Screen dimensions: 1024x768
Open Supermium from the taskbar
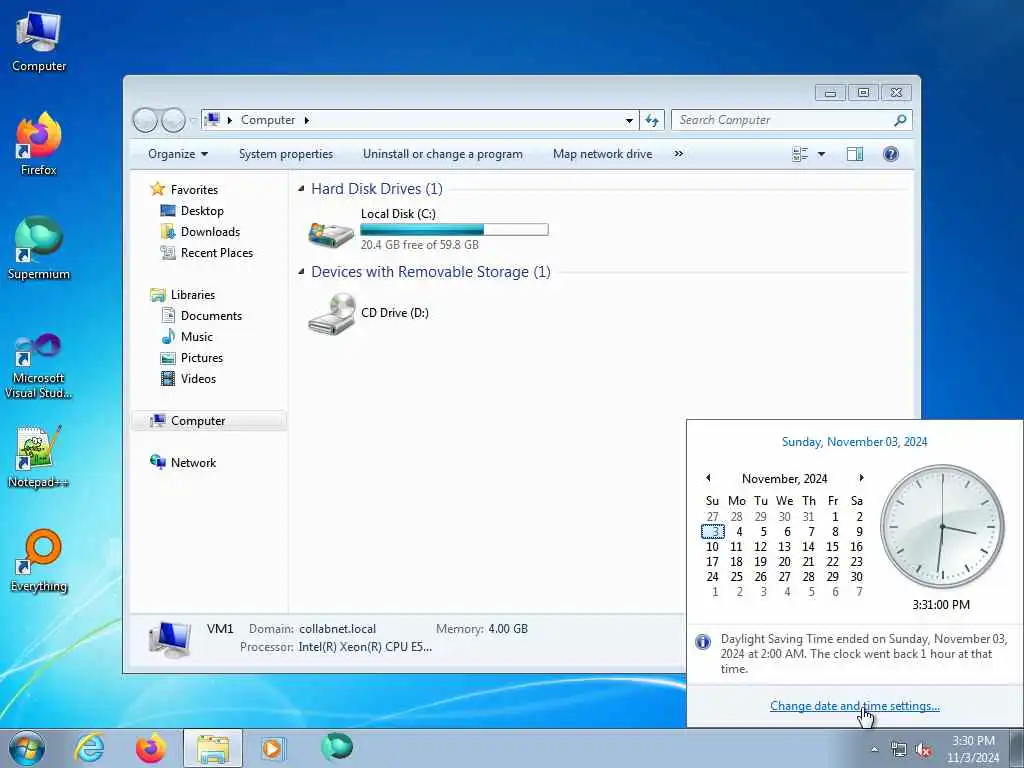click(337, 747)
